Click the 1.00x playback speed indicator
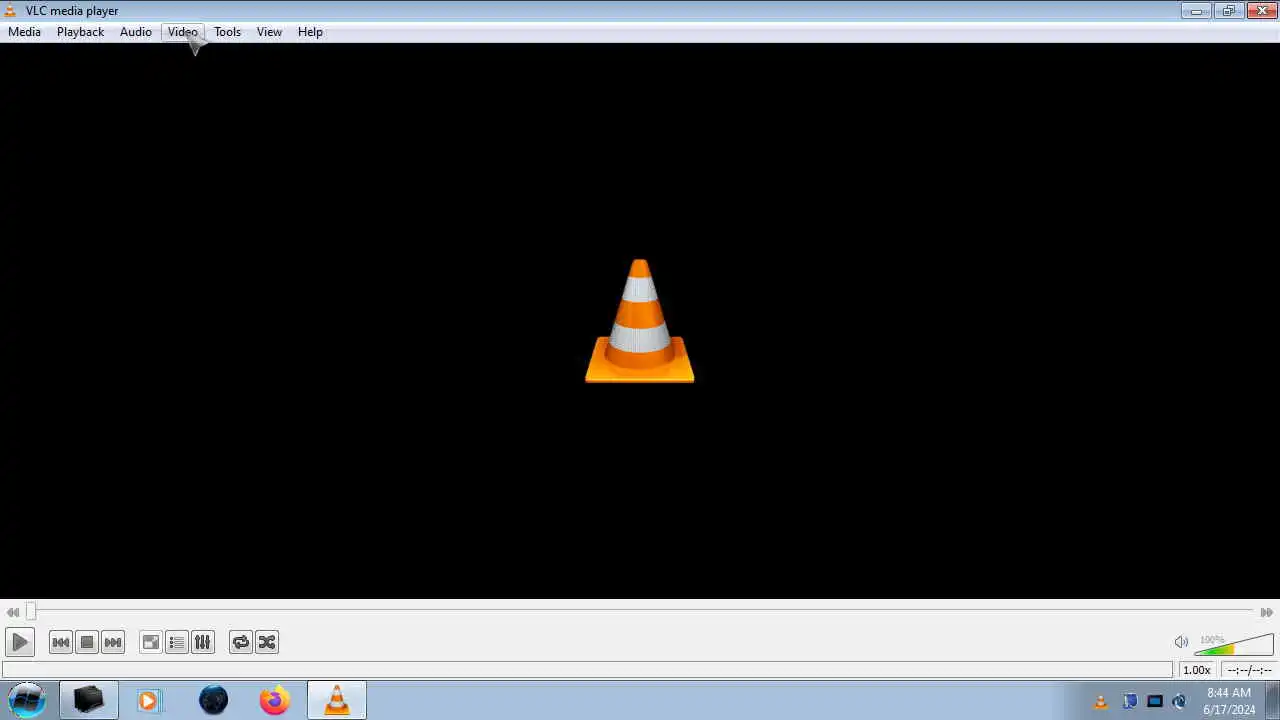The image size is (1280, 720). pos(1196,670)
